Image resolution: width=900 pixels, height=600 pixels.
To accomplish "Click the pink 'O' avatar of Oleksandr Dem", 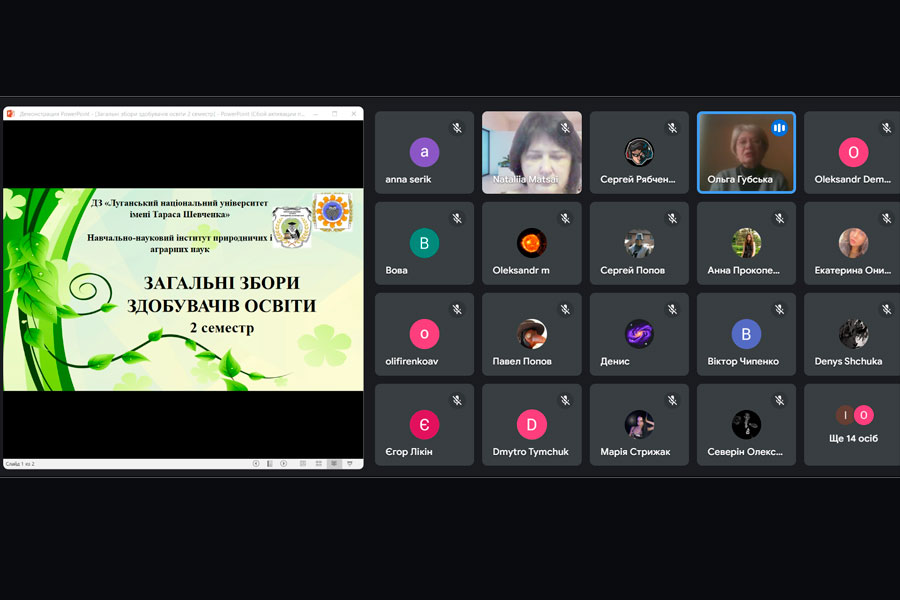I will [x=854, y=152].
